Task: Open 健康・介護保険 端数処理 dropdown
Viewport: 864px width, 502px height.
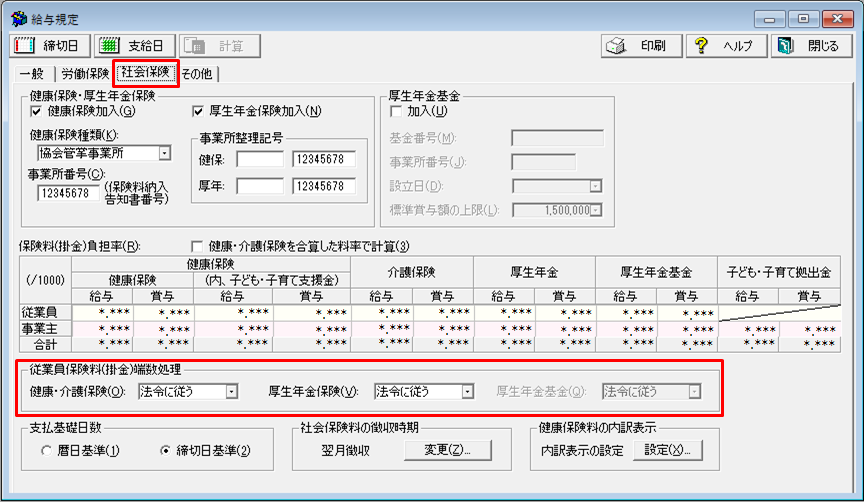Action: (231, 392)
